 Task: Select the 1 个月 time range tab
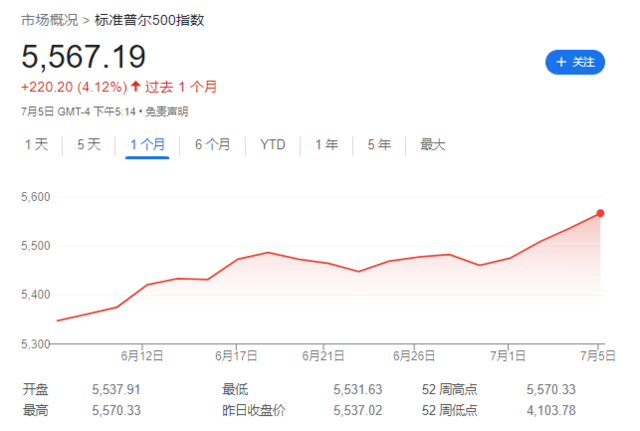pos(147,144)
